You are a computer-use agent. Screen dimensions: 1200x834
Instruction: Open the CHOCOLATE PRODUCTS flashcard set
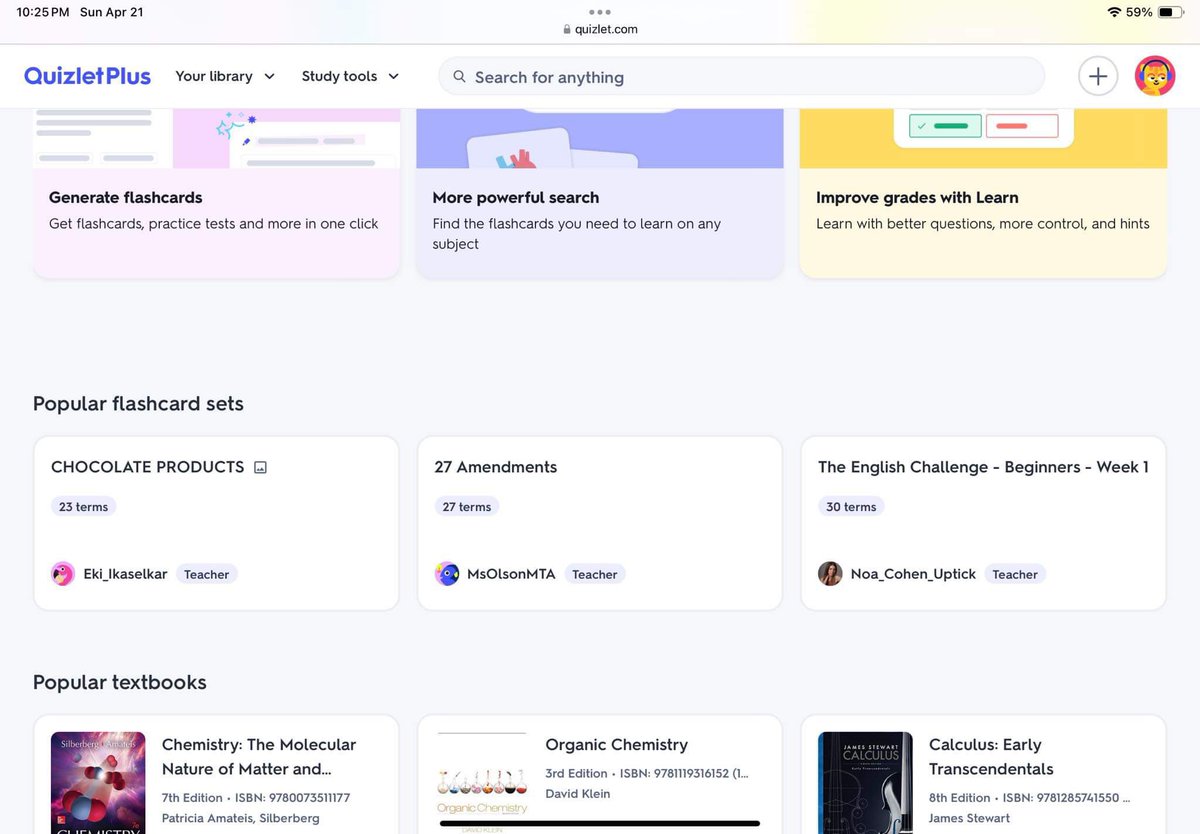click(216, 523)
